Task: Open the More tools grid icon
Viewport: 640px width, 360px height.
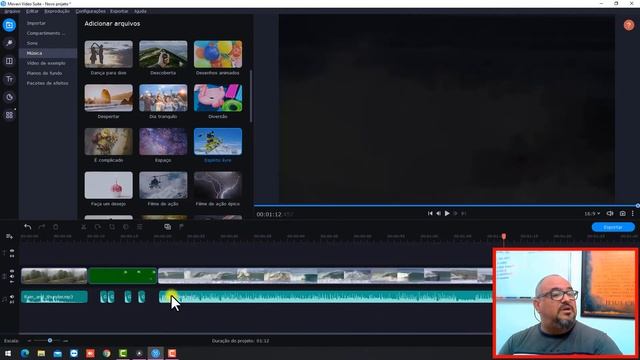Action: pyautogui.click(x=9, y=115)
